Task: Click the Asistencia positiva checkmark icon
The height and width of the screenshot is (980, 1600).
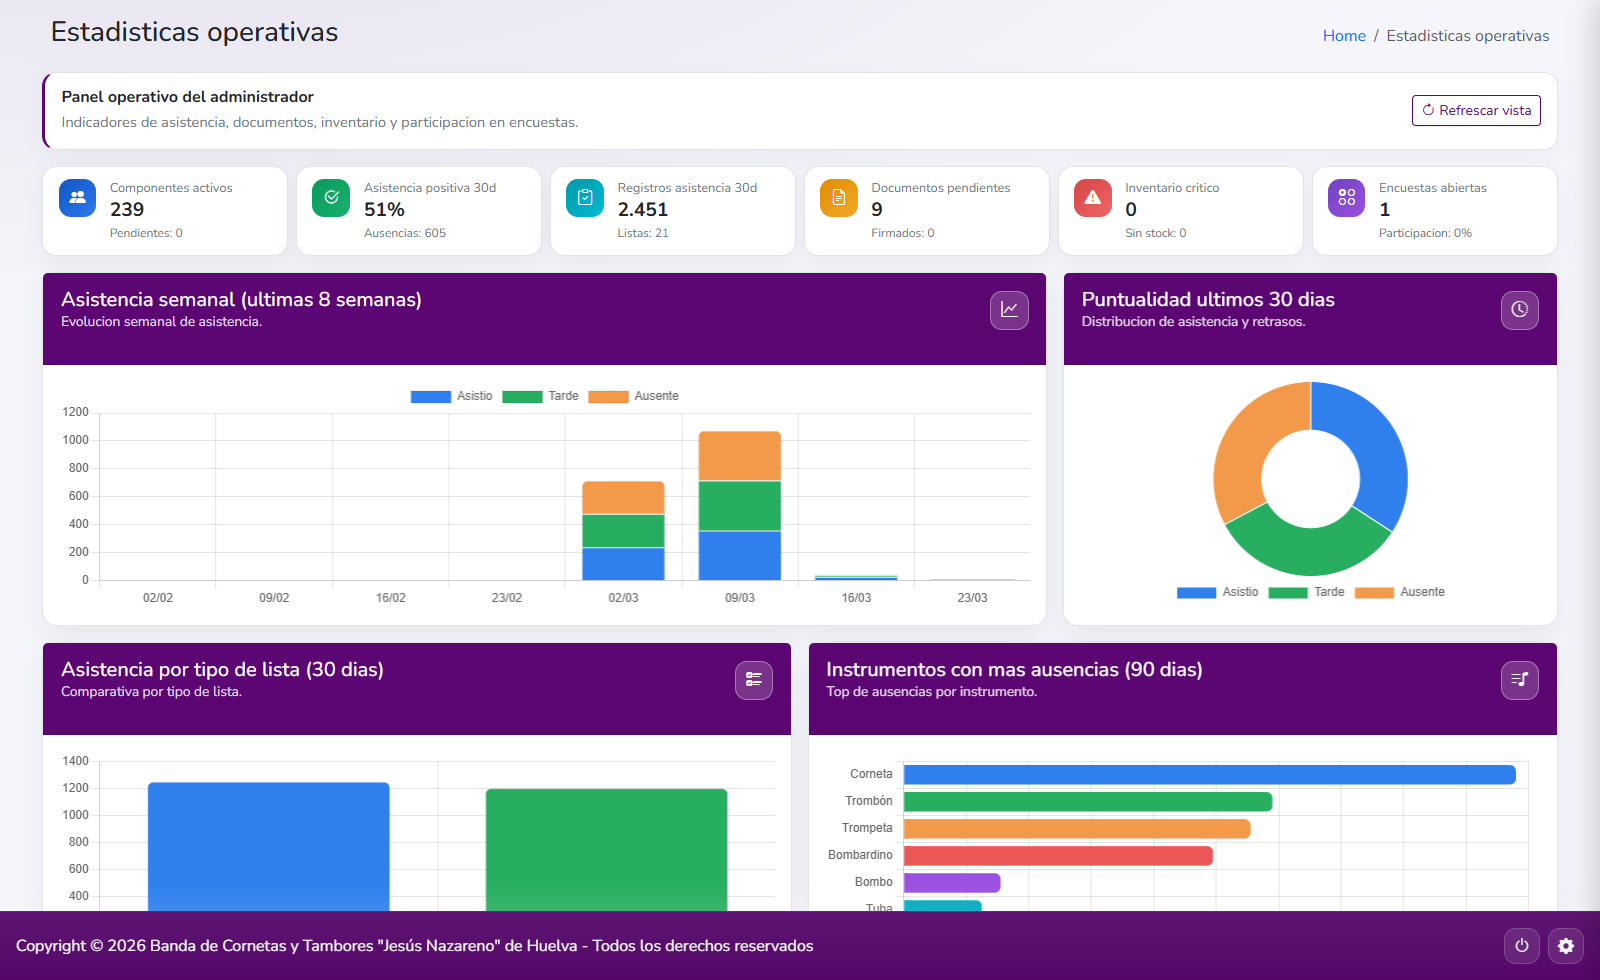Action: pos(331,198)
